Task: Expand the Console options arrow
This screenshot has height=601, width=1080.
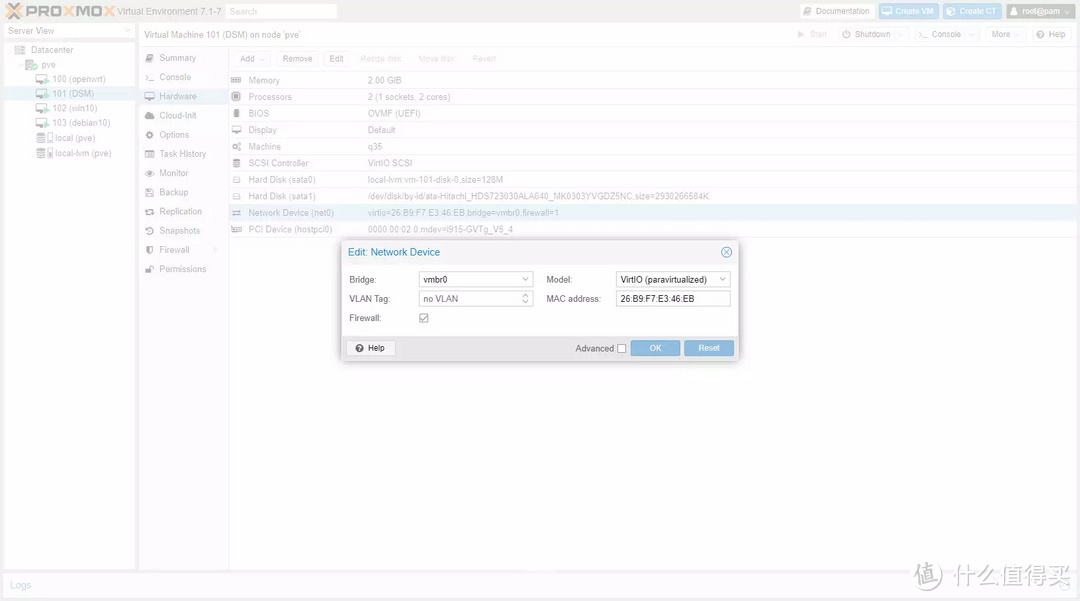Action: coord(971,34)
